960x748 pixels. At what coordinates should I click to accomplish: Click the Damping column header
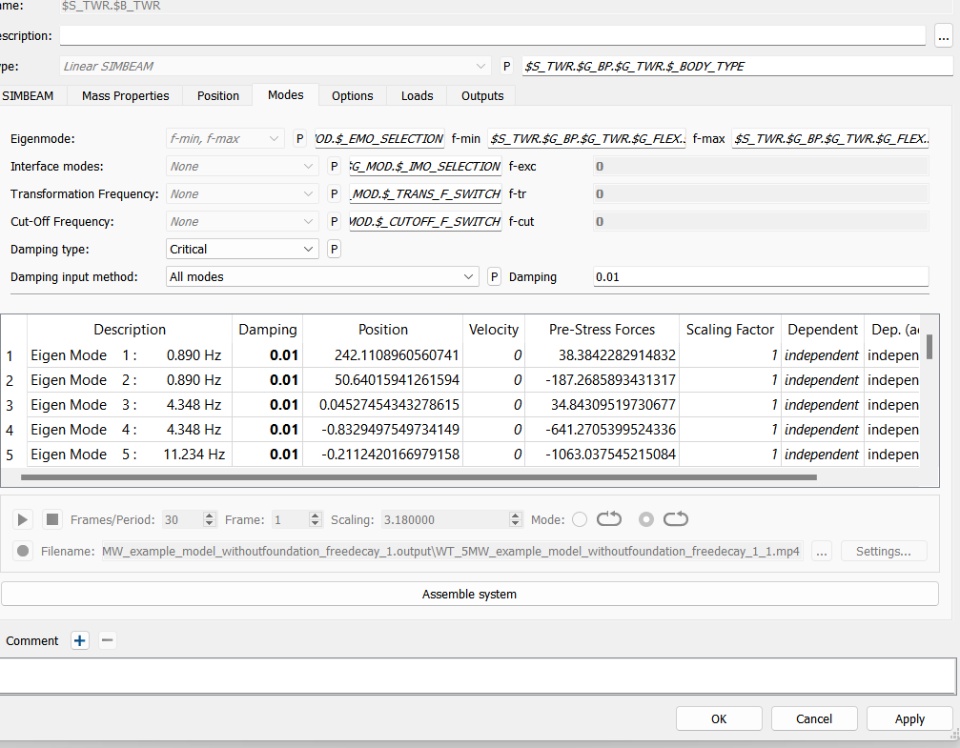268,329
